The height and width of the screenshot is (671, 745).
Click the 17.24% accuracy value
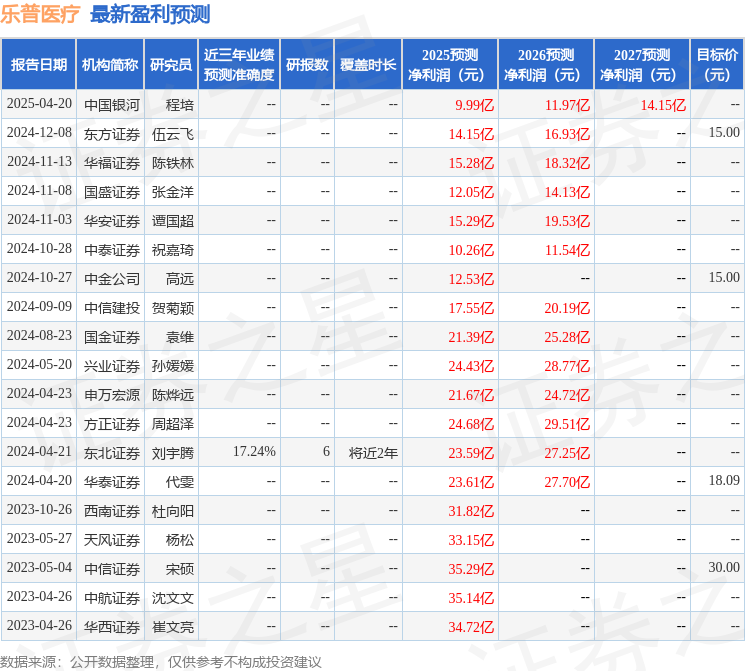click(254, 451)
